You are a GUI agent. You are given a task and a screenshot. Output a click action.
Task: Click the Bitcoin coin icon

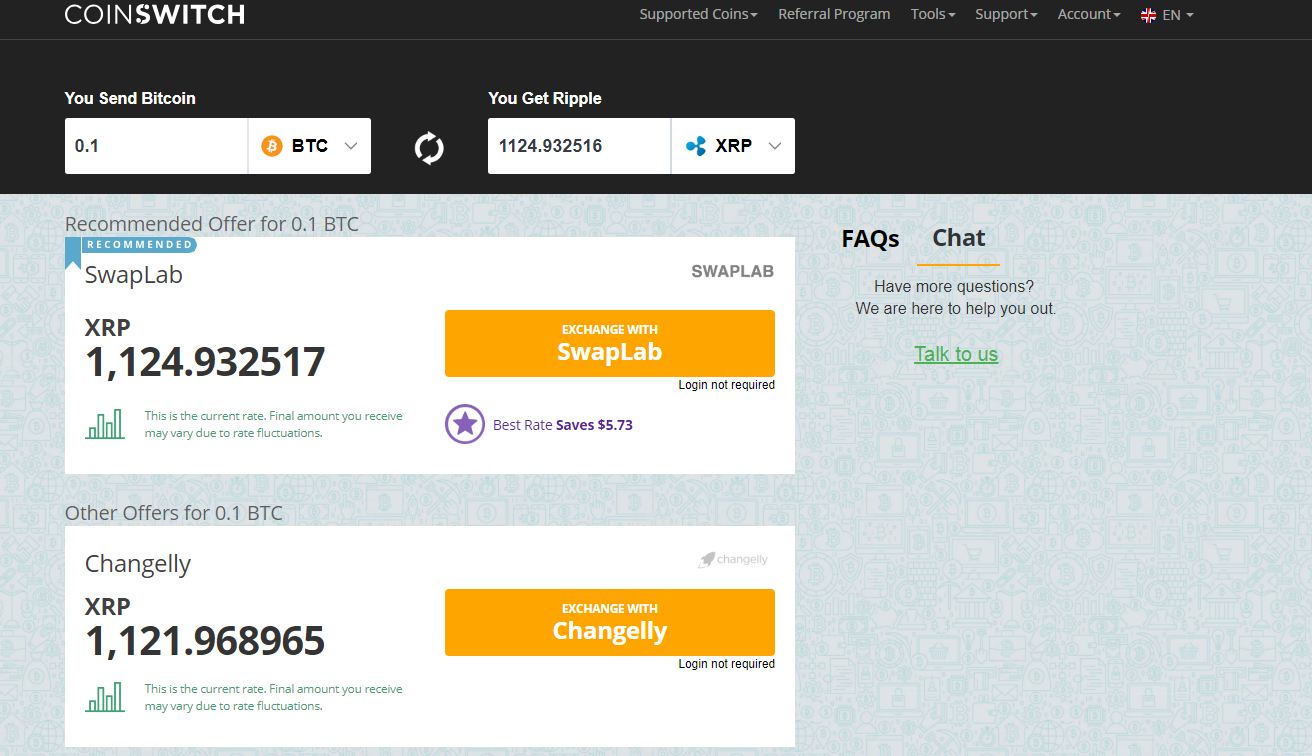tap(272, 146)
